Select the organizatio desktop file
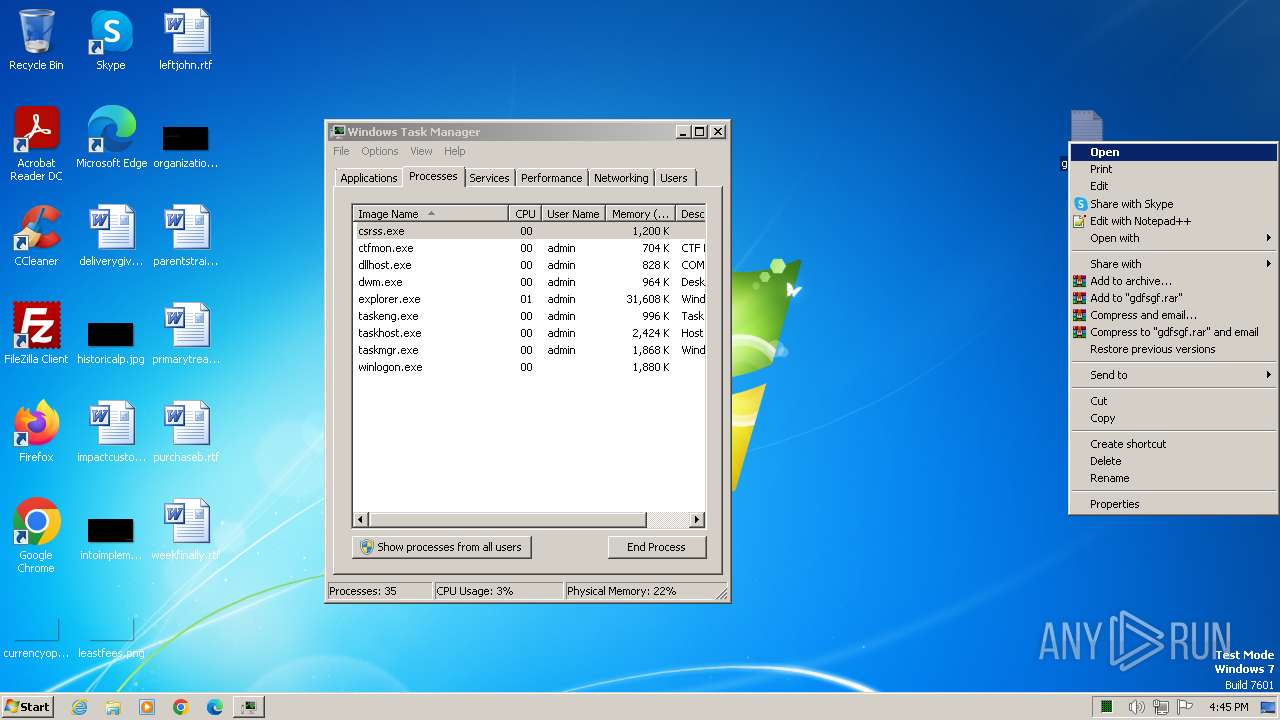Viewport: 1280px width, 720px height. pyautogui.click(x=186, y=145)
